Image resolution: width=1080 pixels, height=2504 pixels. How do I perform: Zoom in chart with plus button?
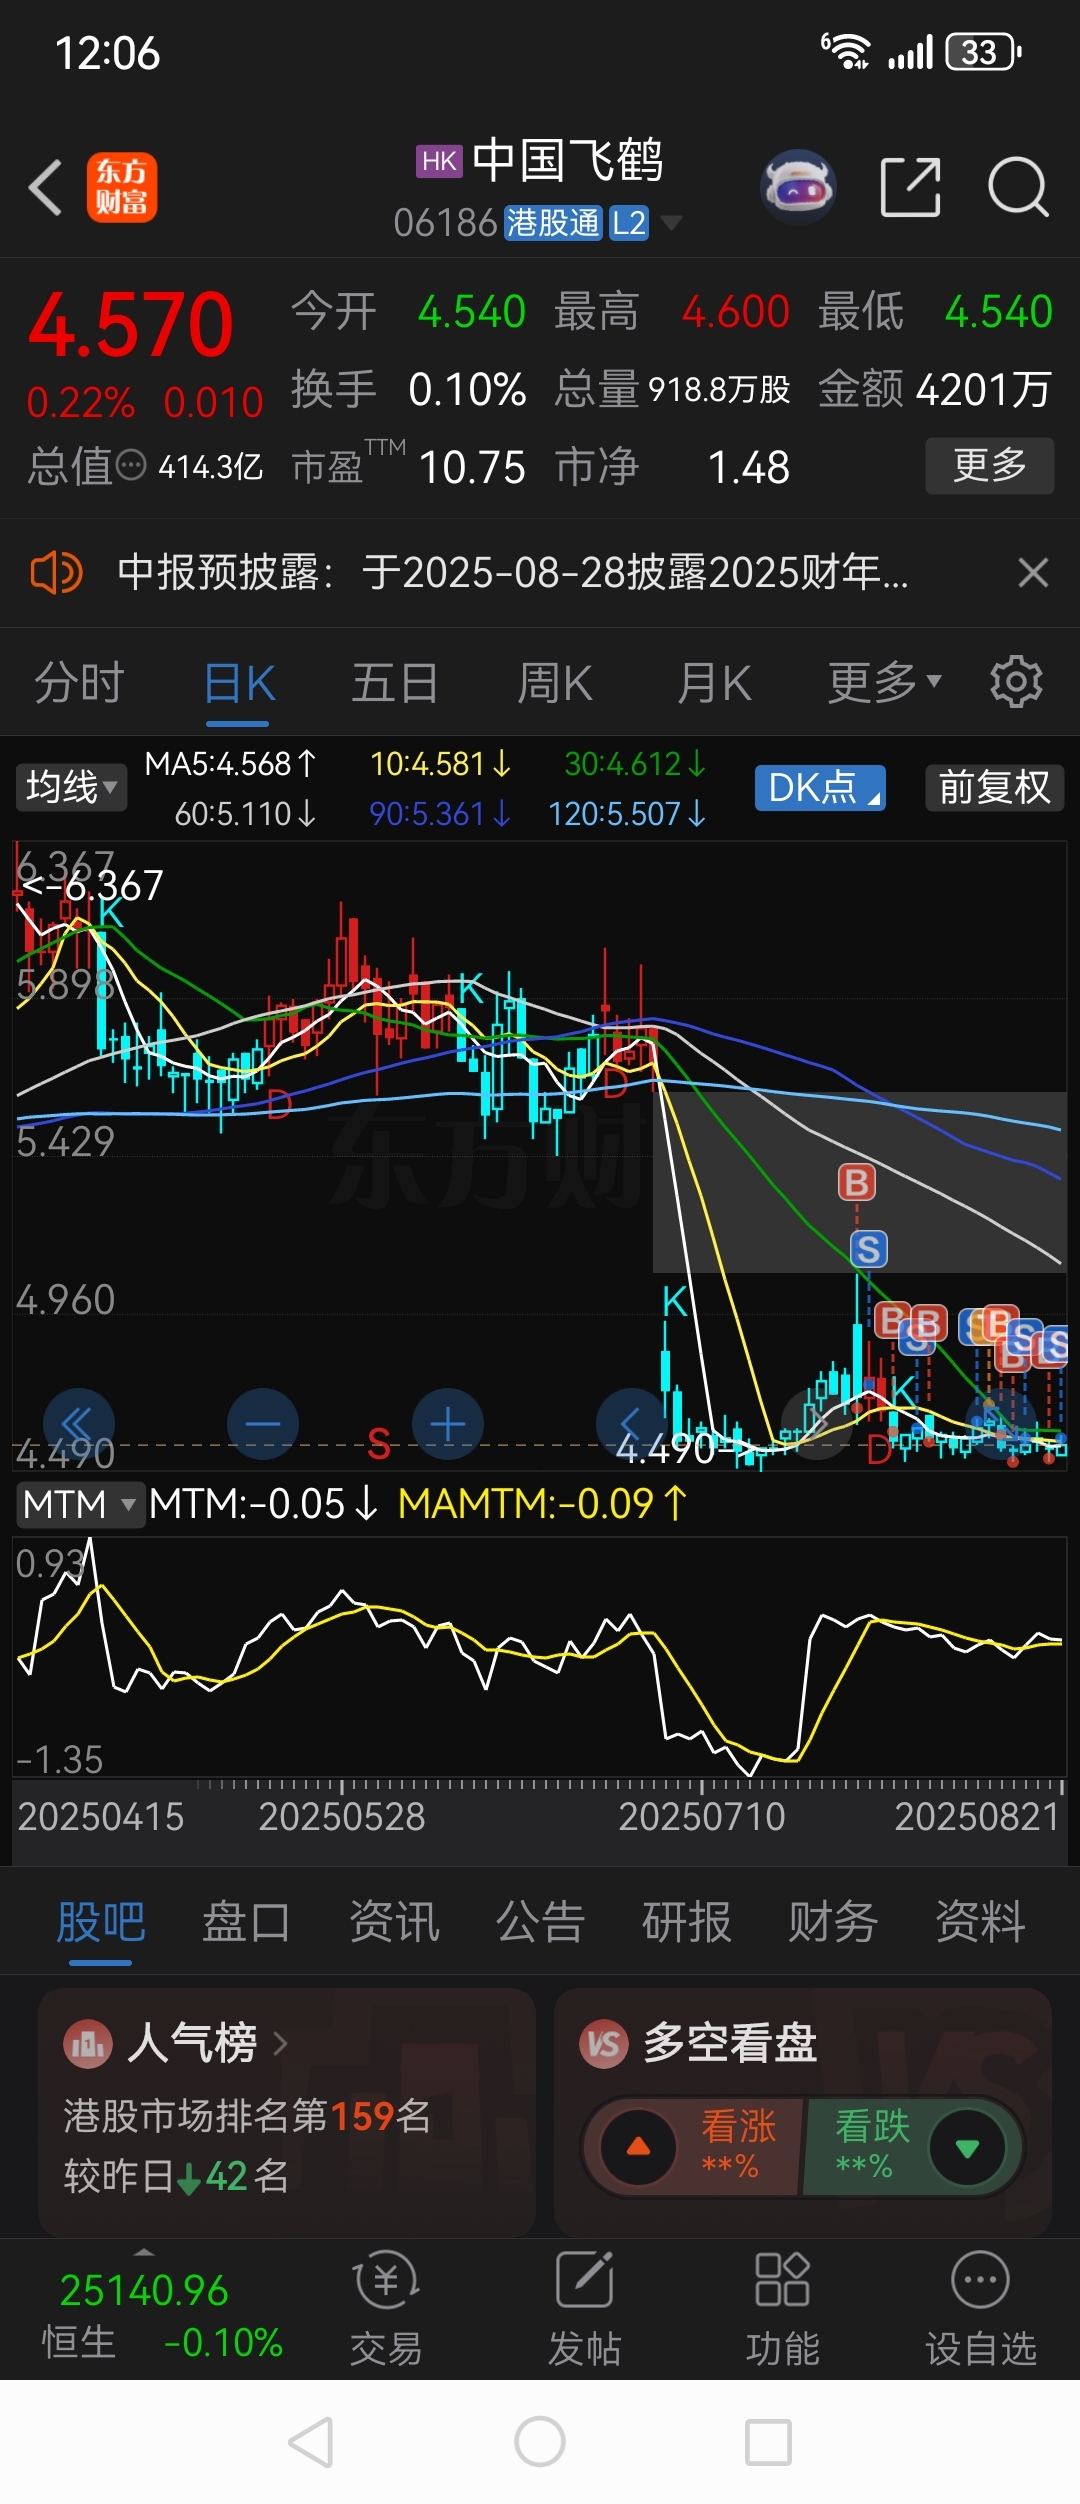tap(448, 1424)
